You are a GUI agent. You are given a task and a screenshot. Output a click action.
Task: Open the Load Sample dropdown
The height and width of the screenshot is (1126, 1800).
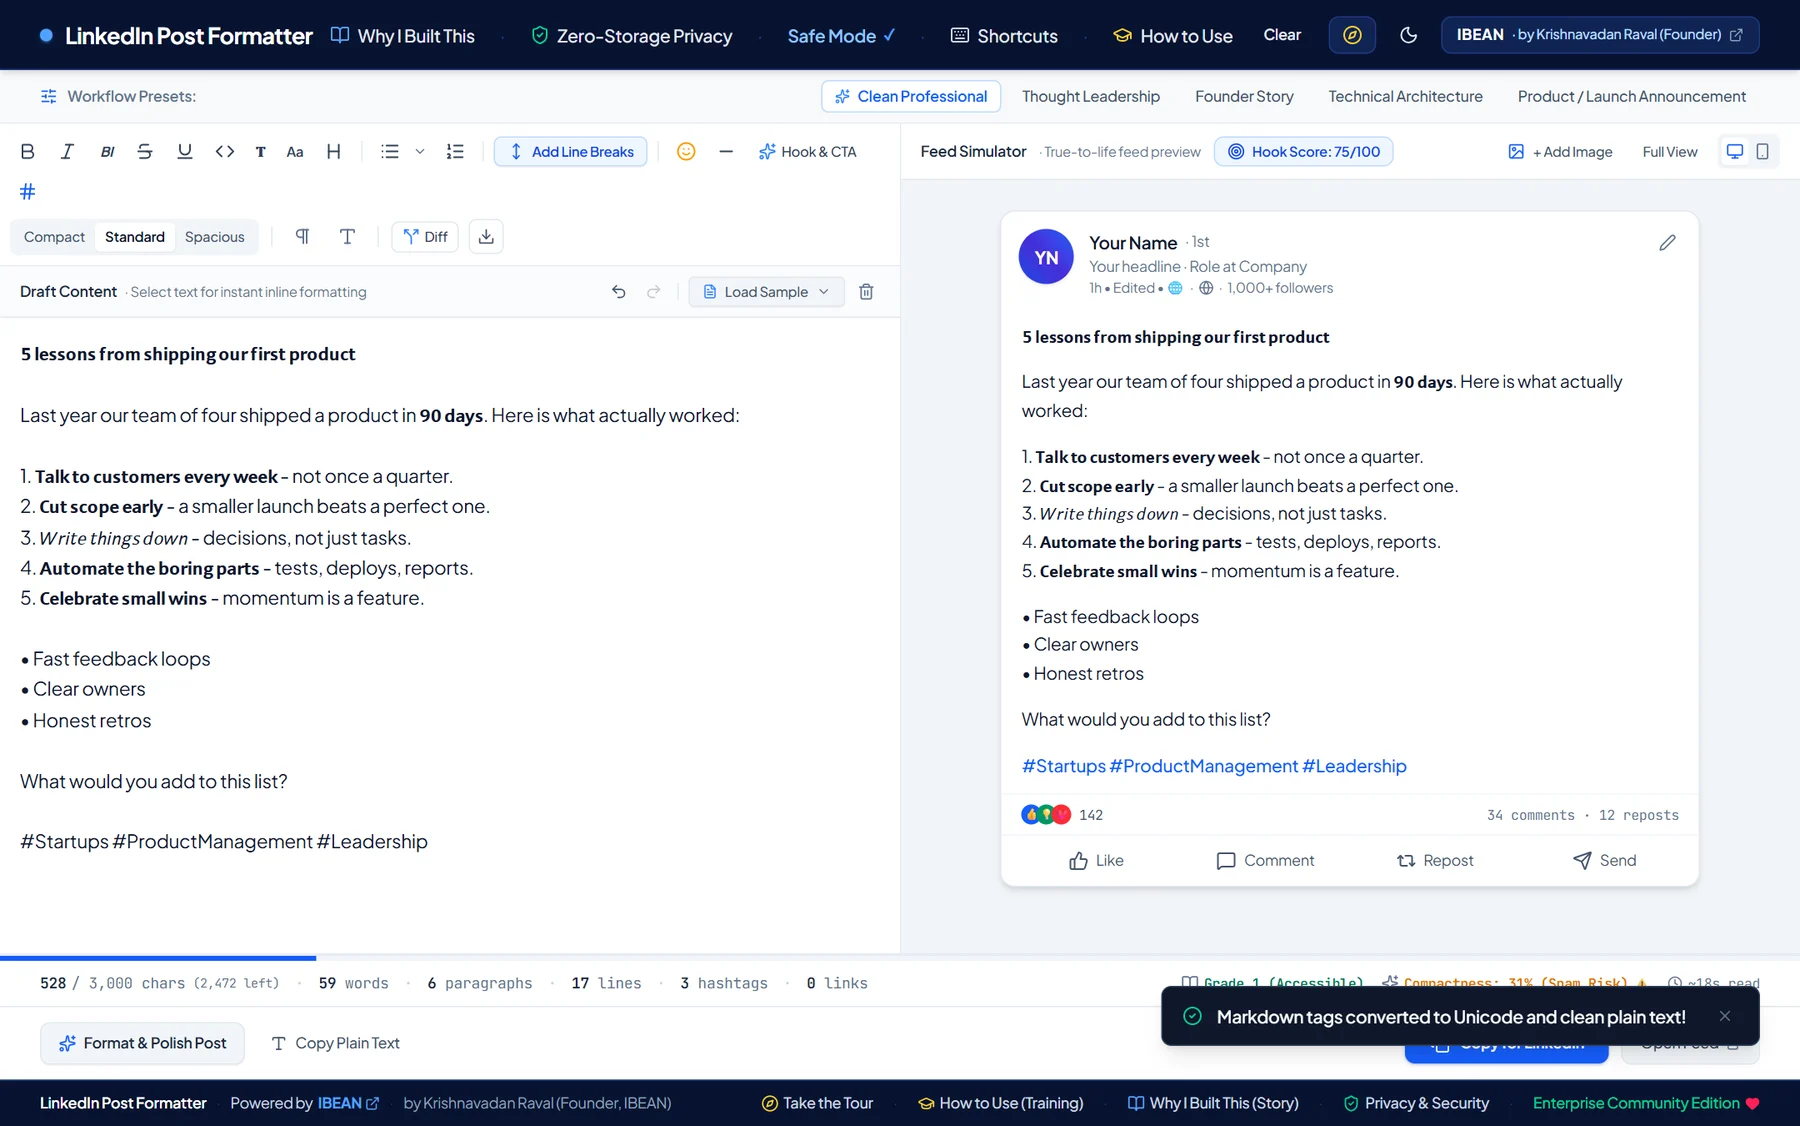pos(766,292)
